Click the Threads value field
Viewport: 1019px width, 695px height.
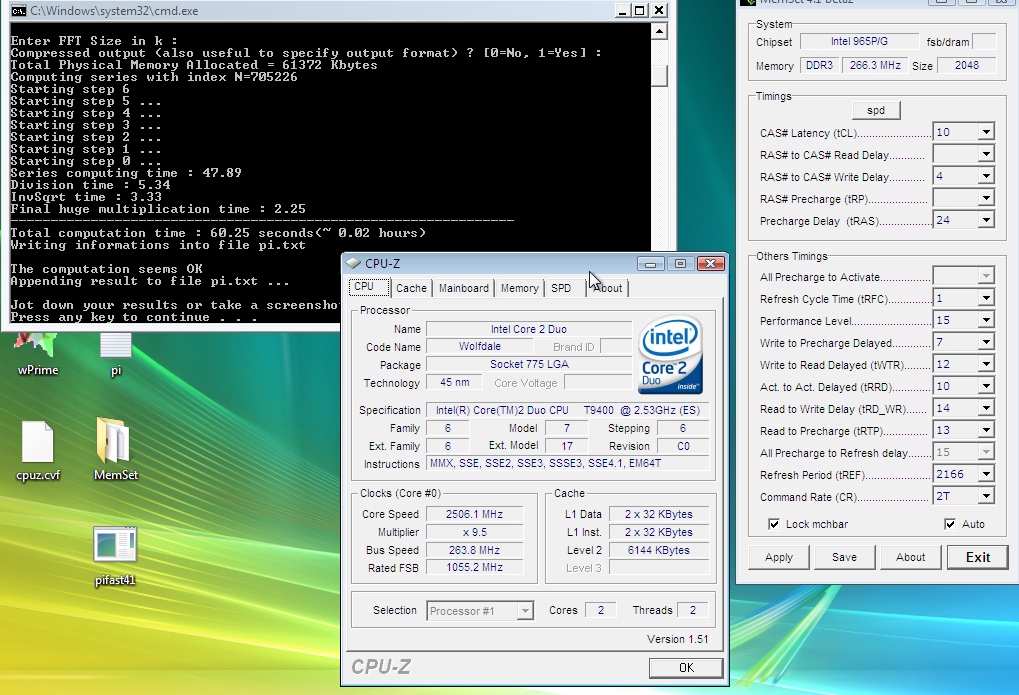click(x=693, y=610)
